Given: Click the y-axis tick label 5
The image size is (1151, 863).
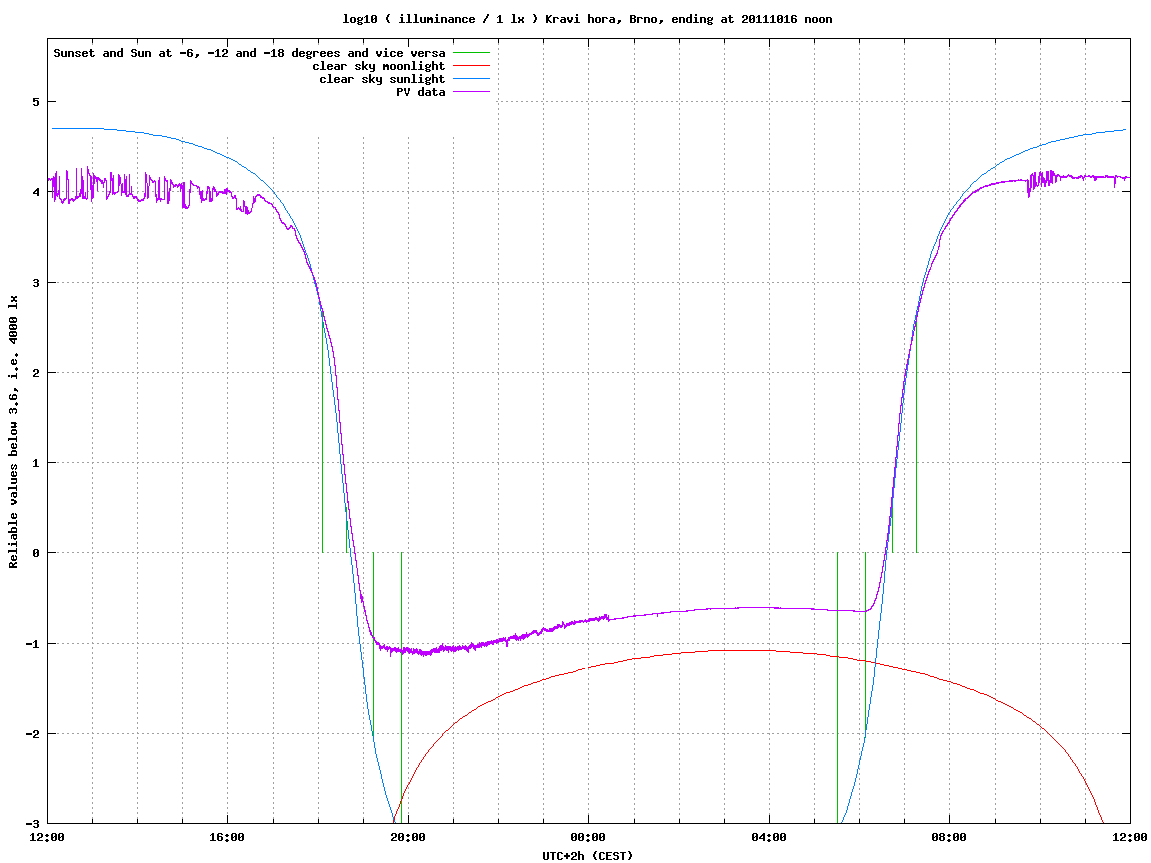Looking at the screenshot, I should (35, 102).
